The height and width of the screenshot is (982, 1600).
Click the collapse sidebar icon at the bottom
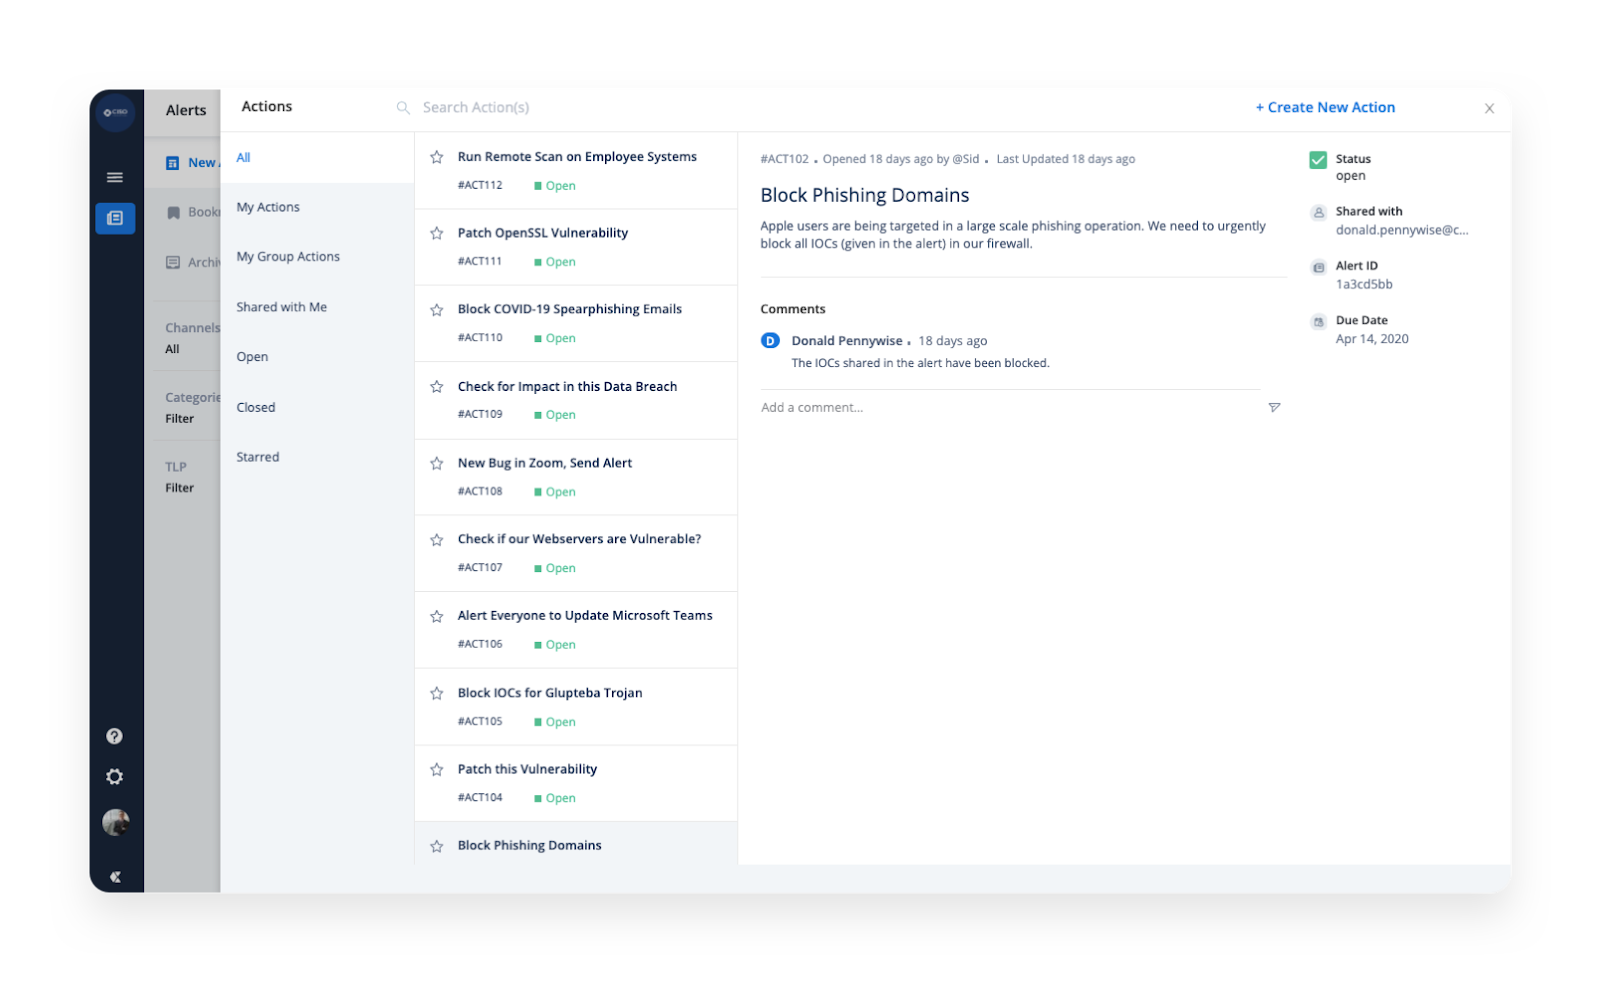(115, 877)
